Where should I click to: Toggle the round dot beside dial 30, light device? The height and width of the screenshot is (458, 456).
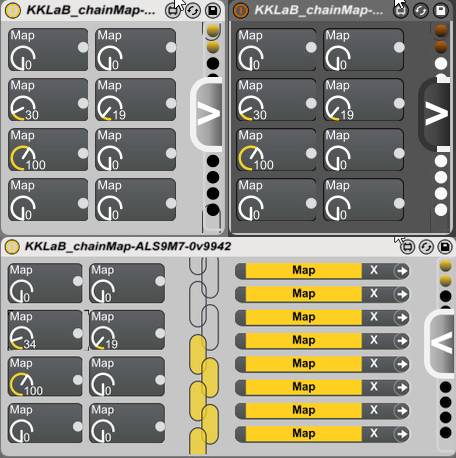pyautogui.click(x=83, y=103)
